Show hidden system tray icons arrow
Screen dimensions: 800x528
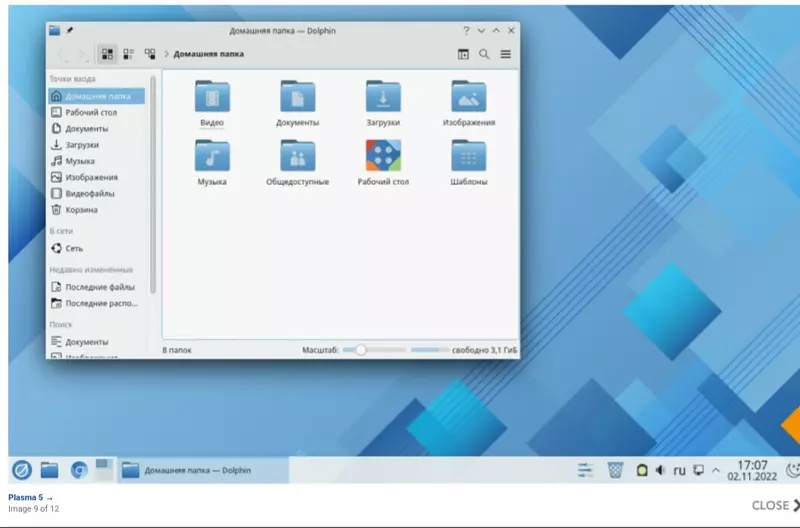pyautogui.click(x=715, y=470)
